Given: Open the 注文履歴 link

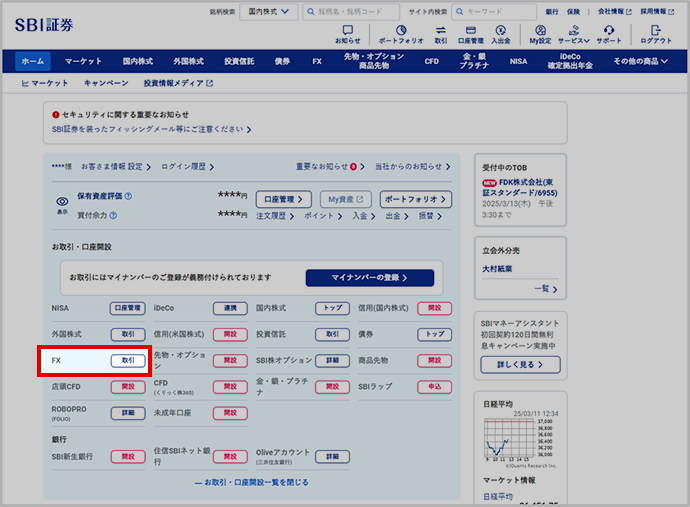Looking at the screenshot, I should [x=275, y=216].
